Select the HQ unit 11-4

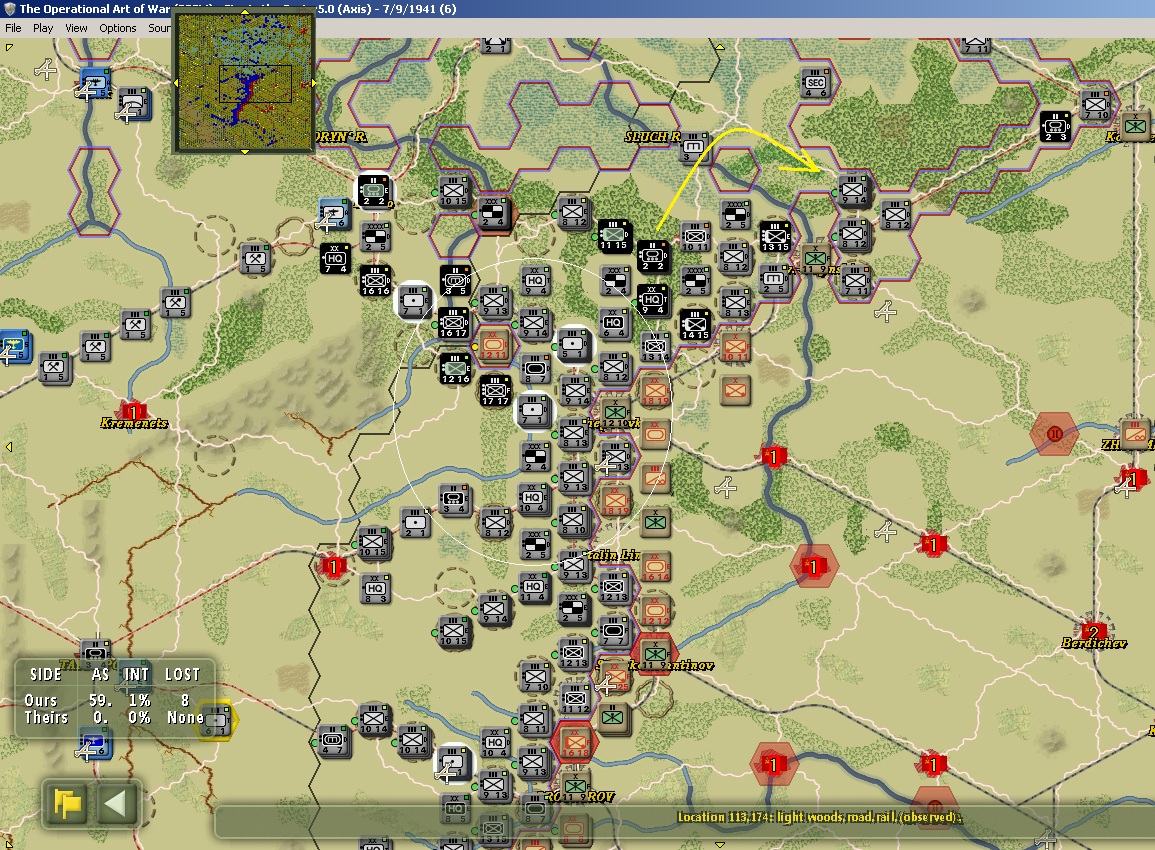click(533, 588)
